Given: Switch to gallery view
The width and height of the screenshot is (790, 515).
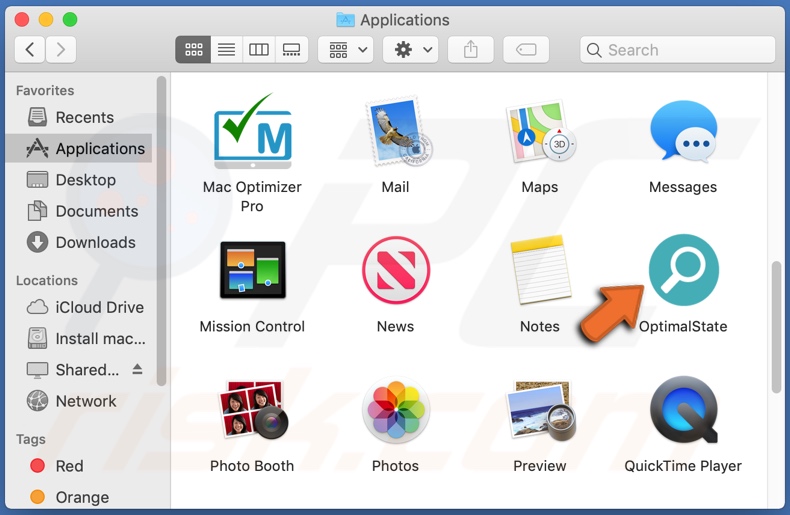Looking at the screenshot, I should (291, 49).
